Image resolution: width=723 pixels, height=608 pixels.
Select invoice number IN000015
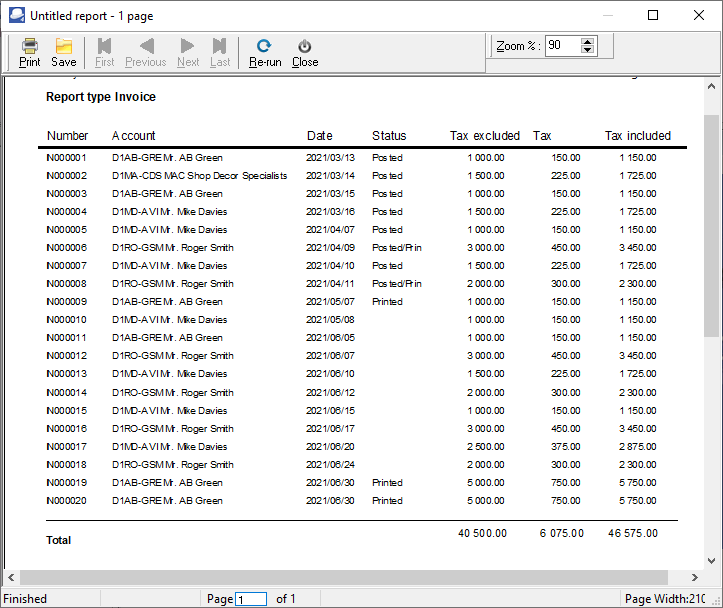pyautogui.click(x=66, y=411)
